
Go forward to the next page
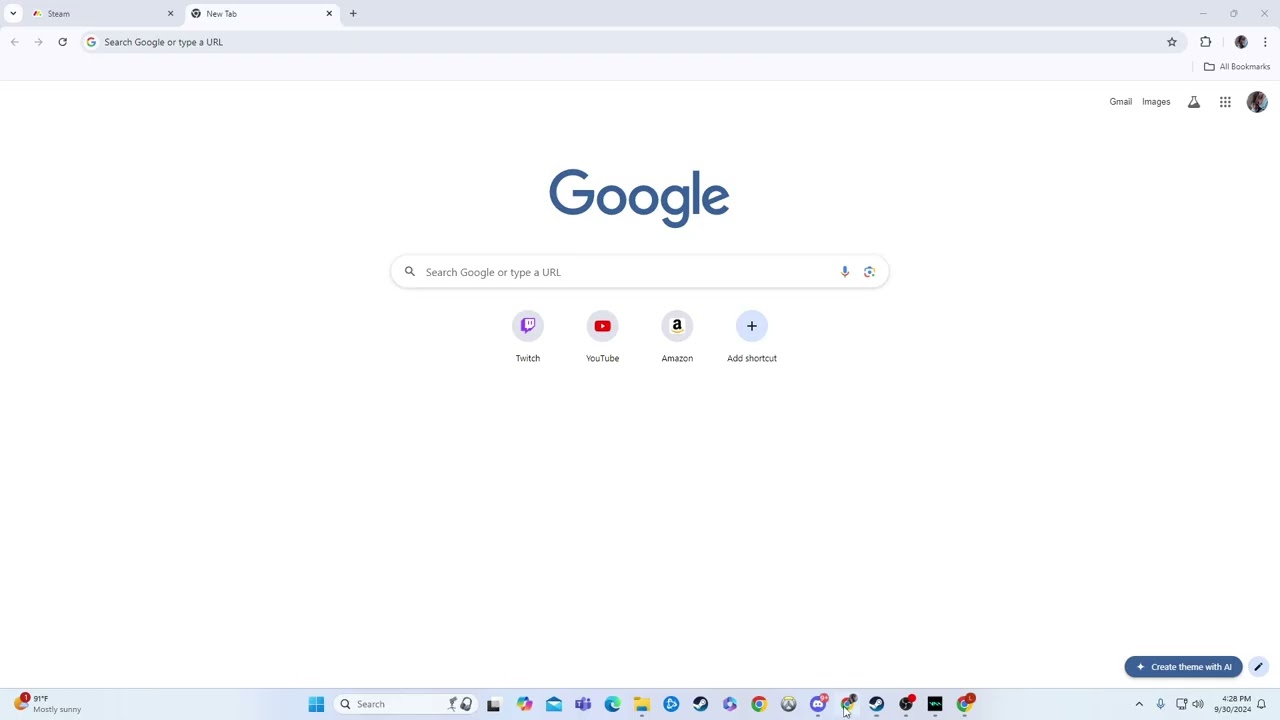point(38,42)
